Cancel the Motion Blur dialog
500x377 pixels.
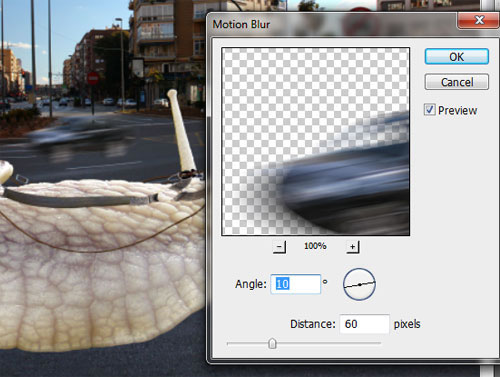pos(457,82)
